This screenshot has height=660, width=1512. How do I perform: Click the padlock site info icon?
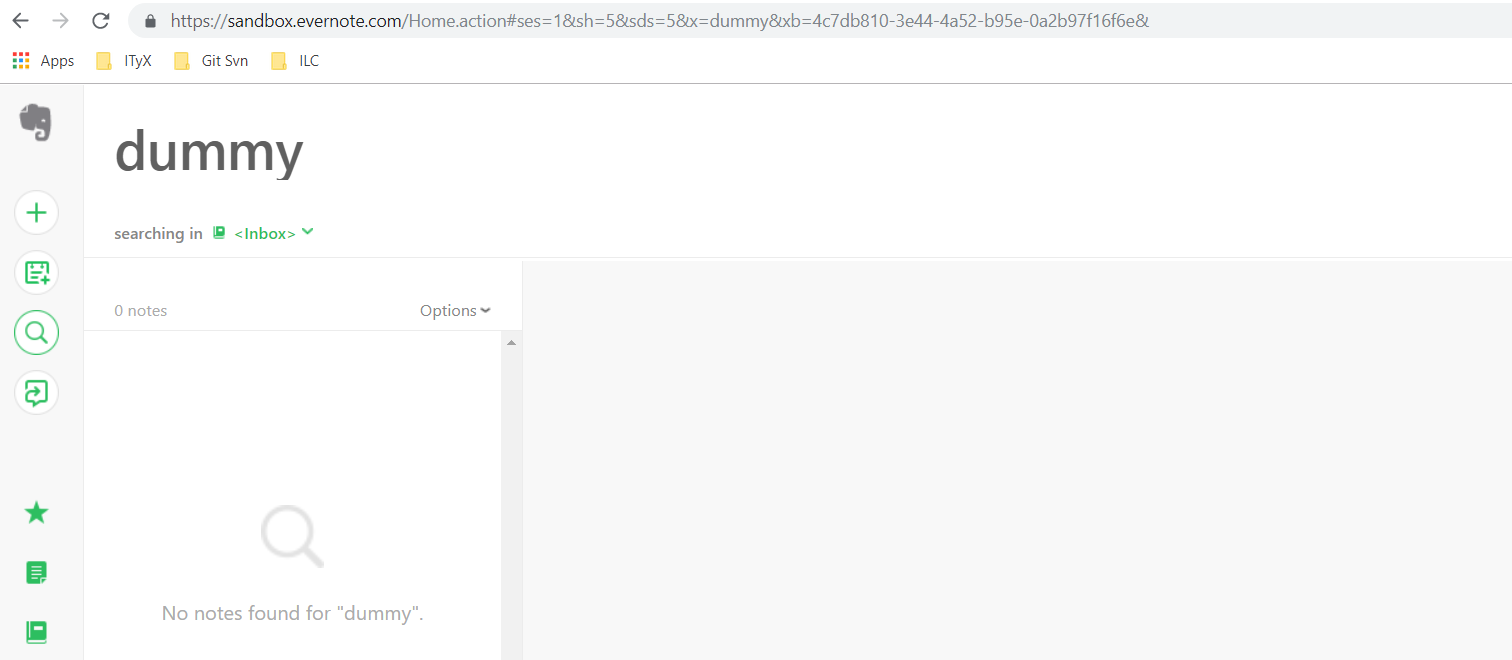pyautogui.click(x=151, y=20)
